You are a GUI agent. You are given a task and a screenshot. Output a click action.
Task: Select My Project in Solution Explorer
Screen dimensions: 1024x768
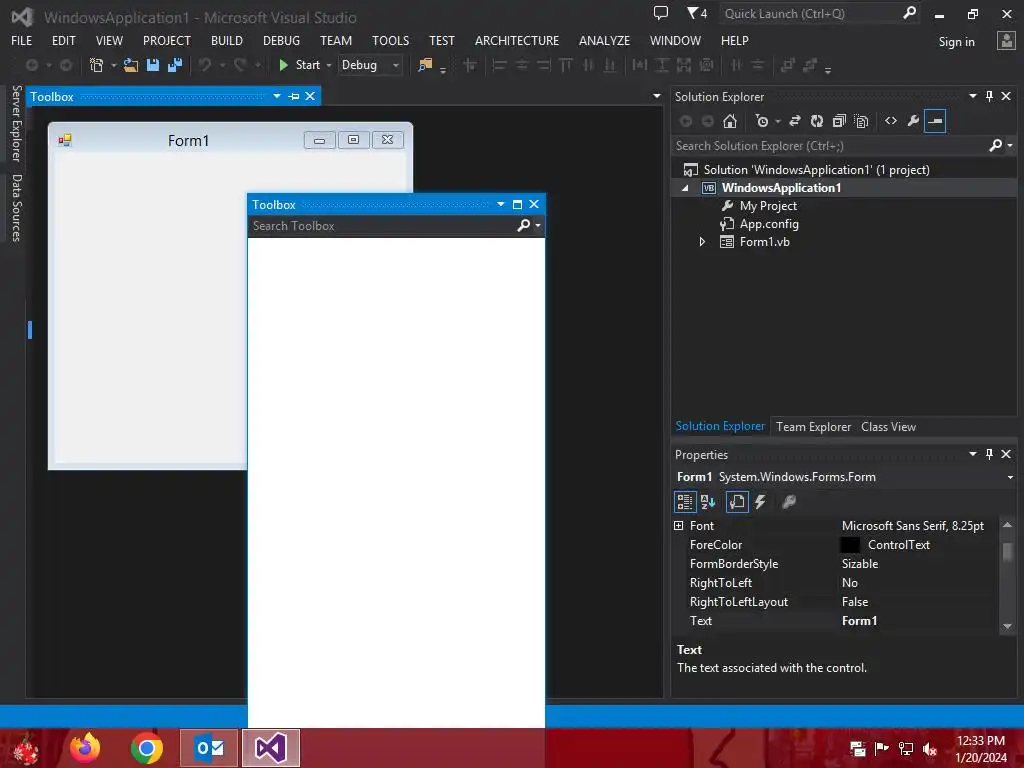coord(768,206)
